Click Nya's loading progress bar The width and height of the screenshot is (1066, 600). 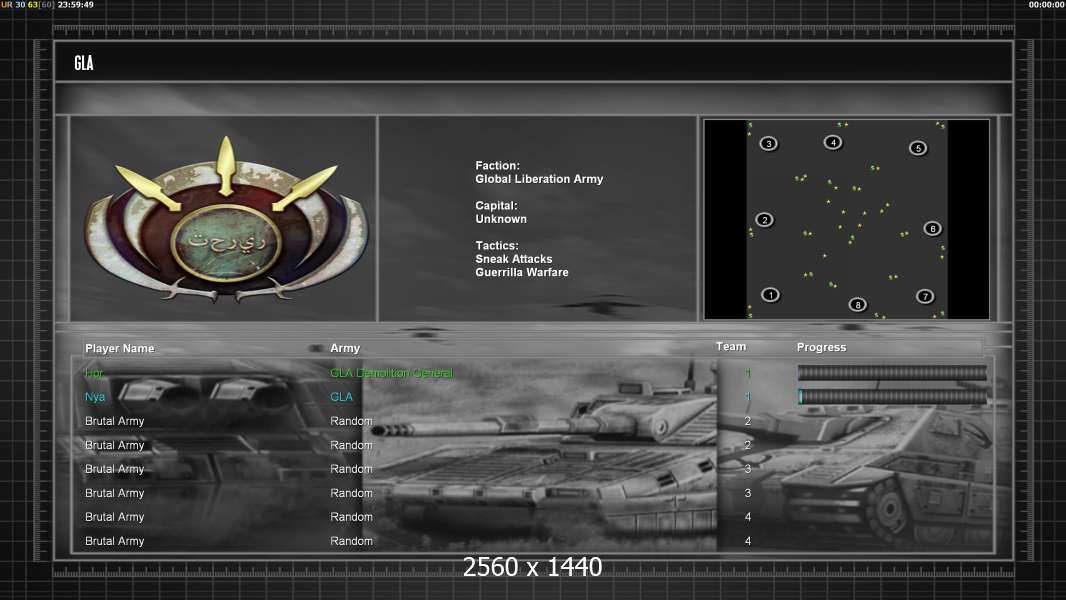[892, 396]
